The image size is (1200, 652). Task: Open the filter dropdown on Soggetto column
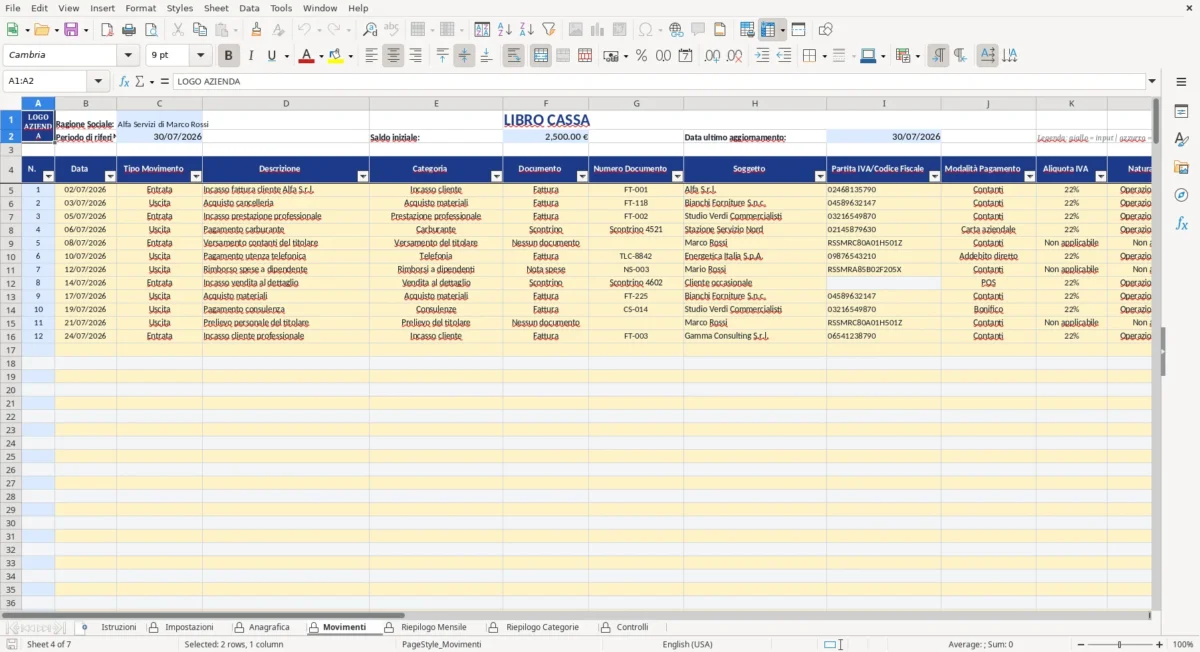[x=820, y=176]
